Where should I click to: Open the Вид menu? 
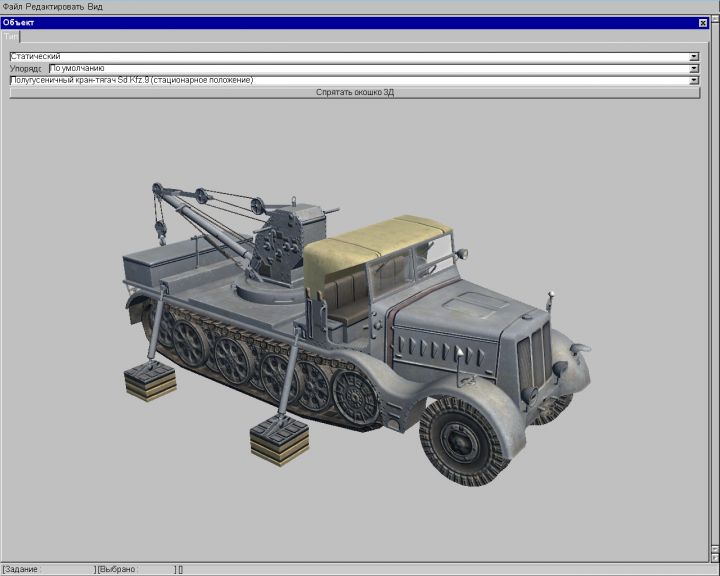[96, 6]
